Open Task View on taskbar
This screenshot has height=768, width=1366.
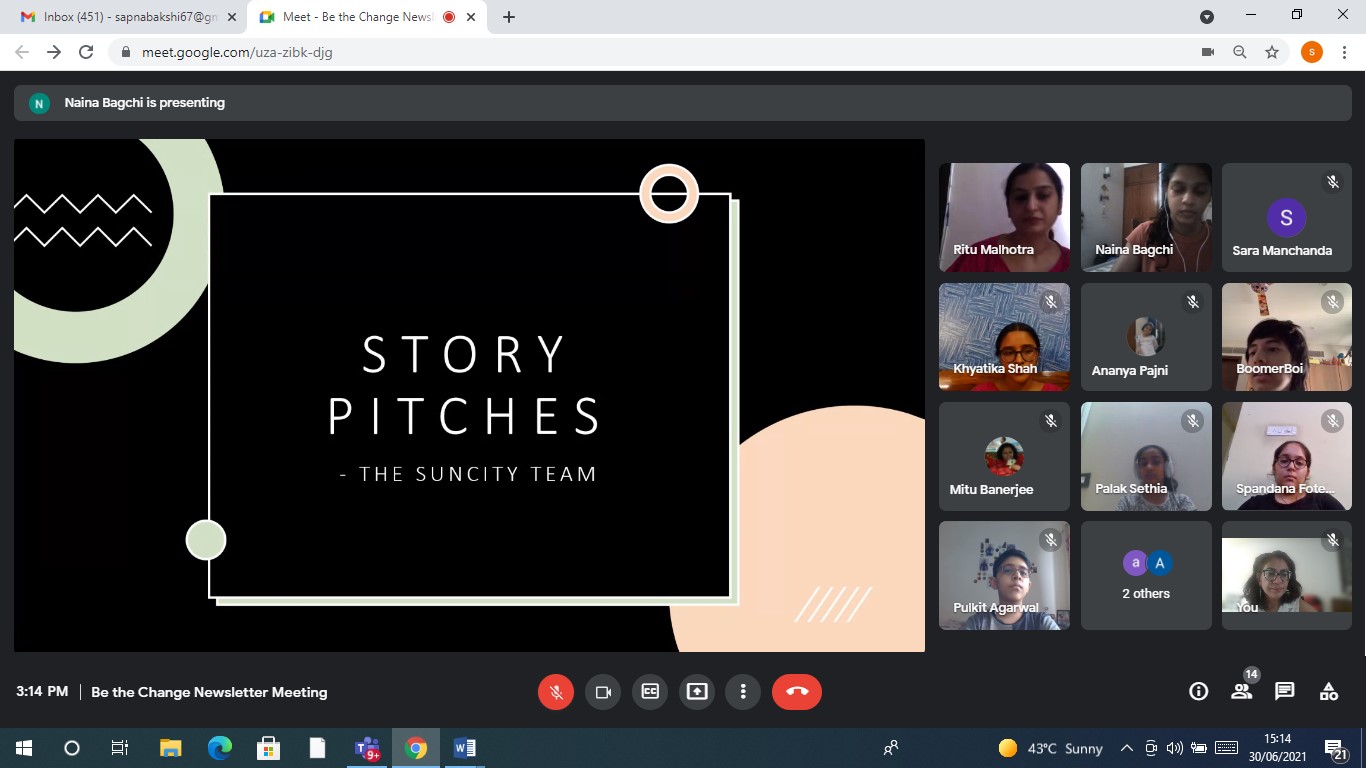120,748
